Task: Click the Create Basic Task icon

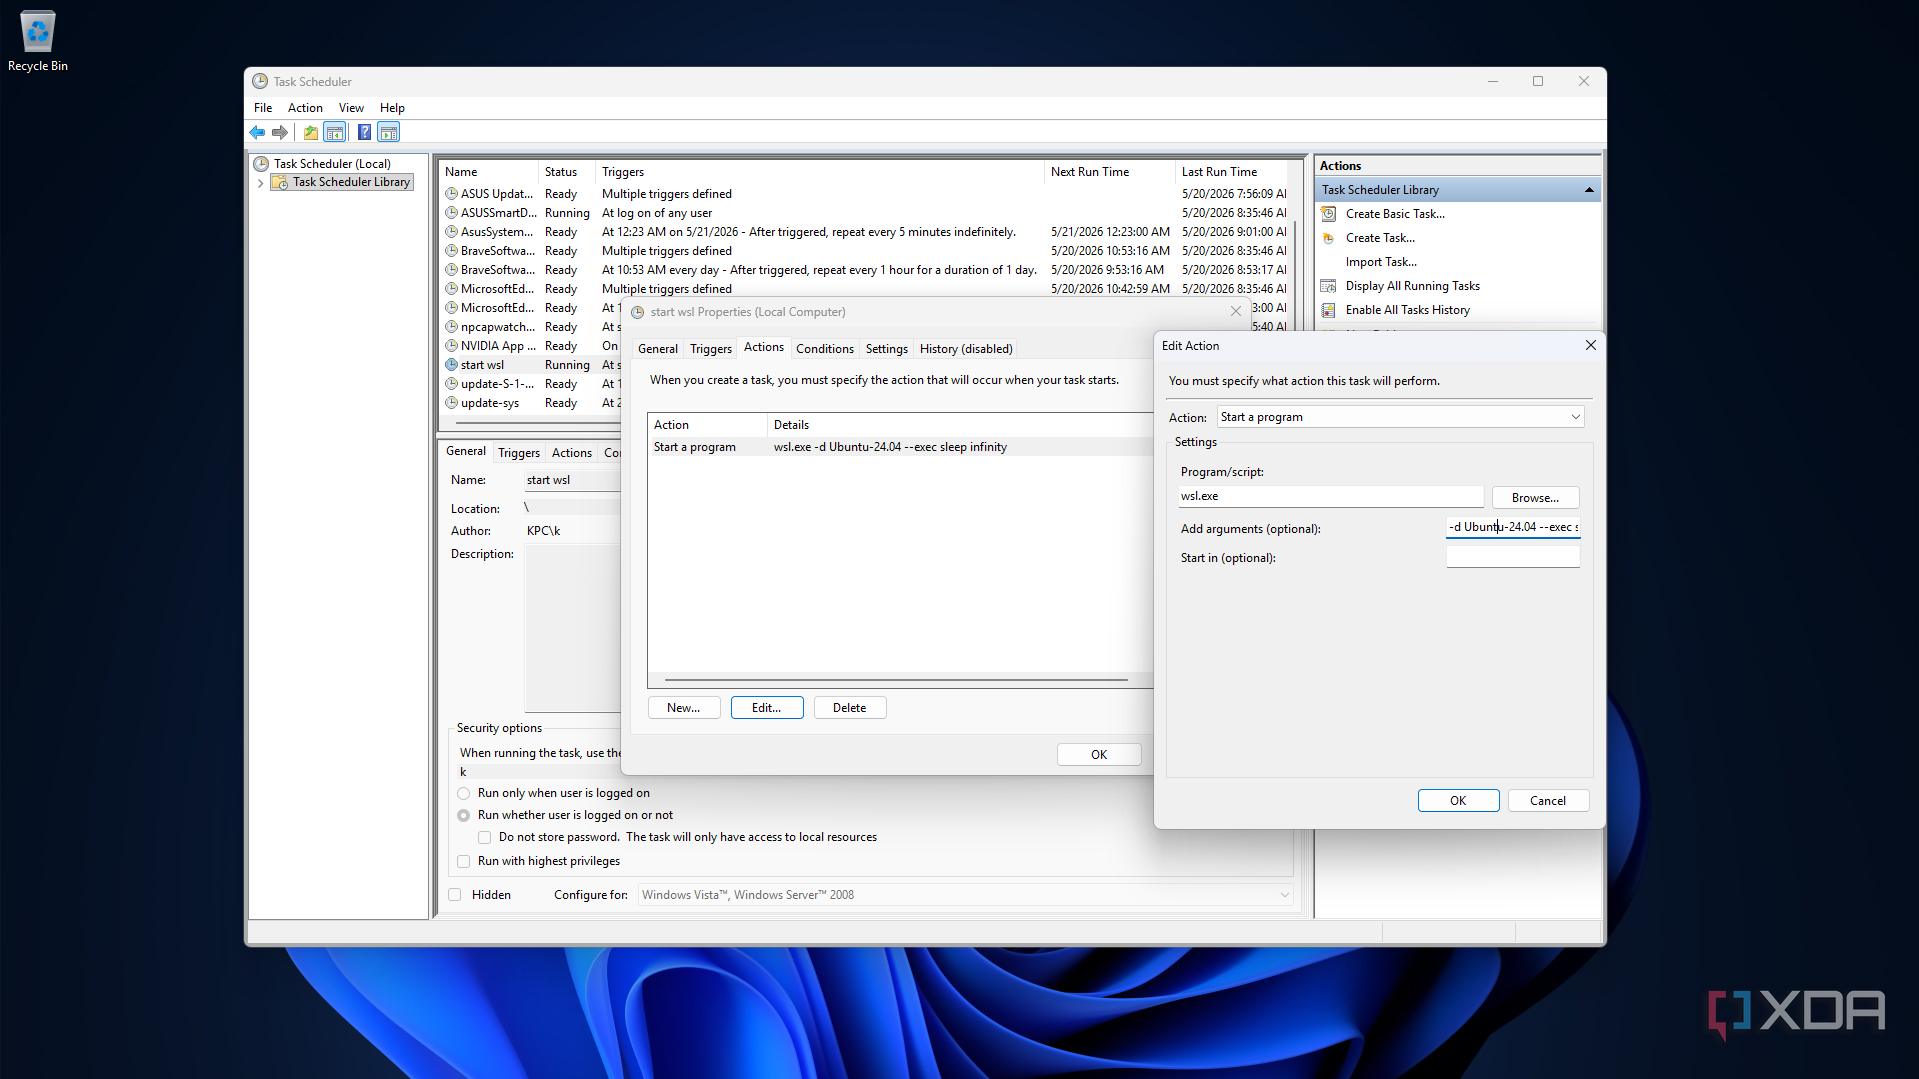Action: [1329, 214]
